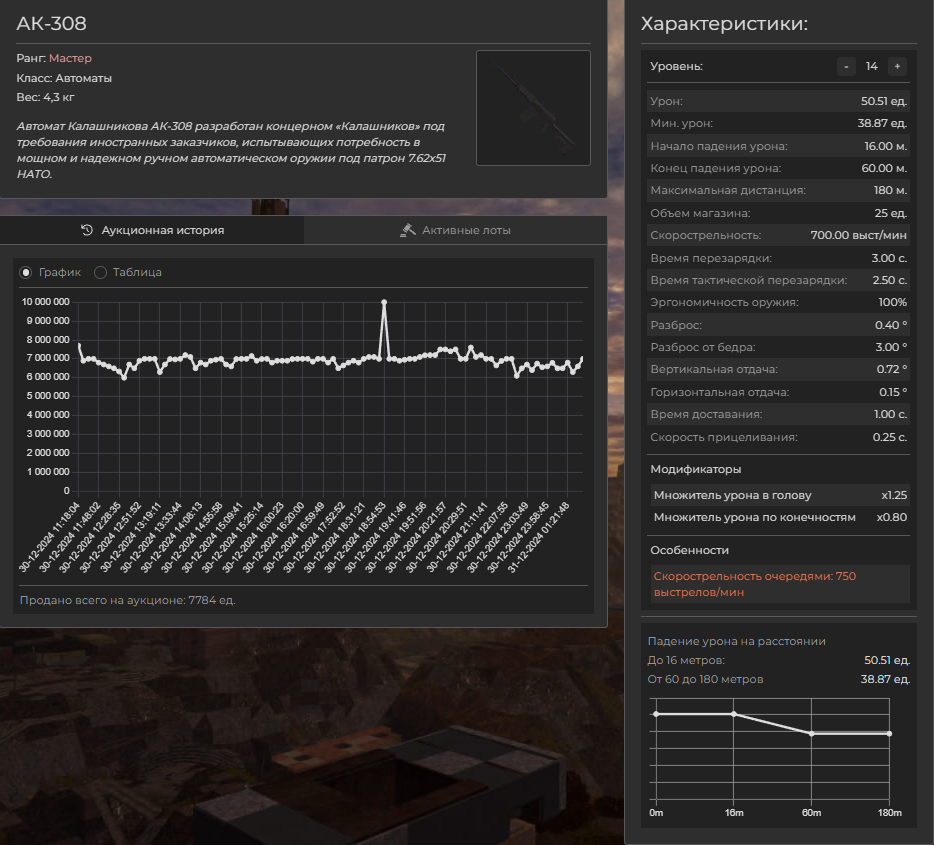Decrease weapon level with minus button
Image resolution: width=934 pixels, height=845 pixels.
pos(846,66)
